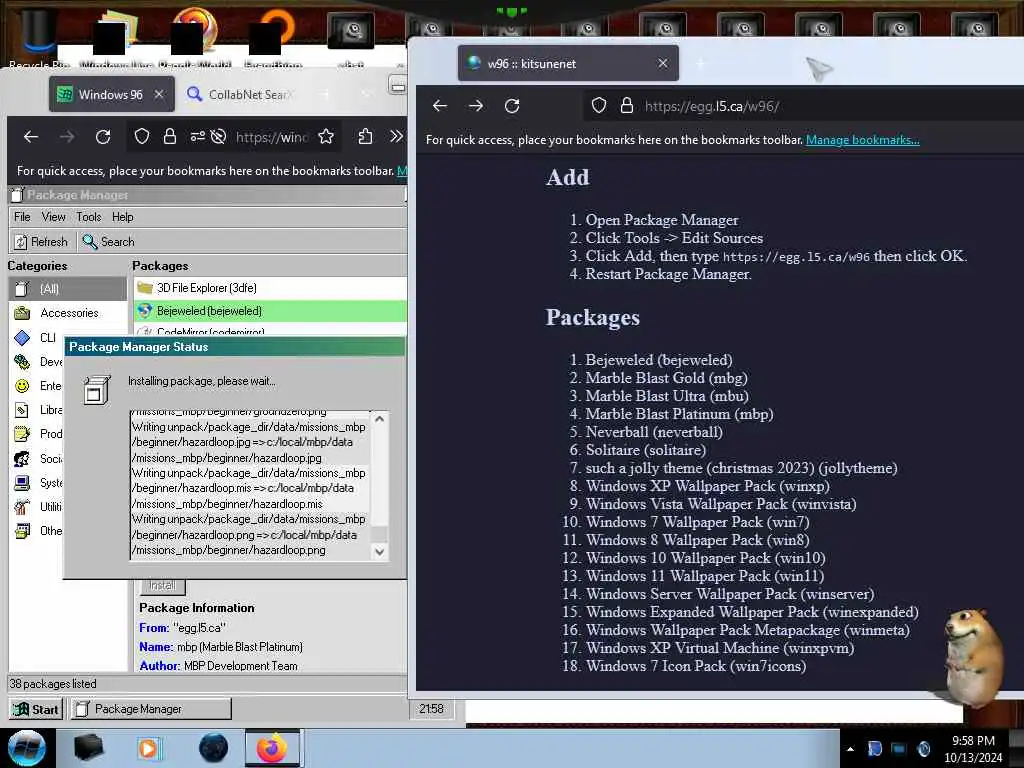Screen dimensions: 1024x768
Task: Click the shield icon in the right browser
Action: (599, 105)
